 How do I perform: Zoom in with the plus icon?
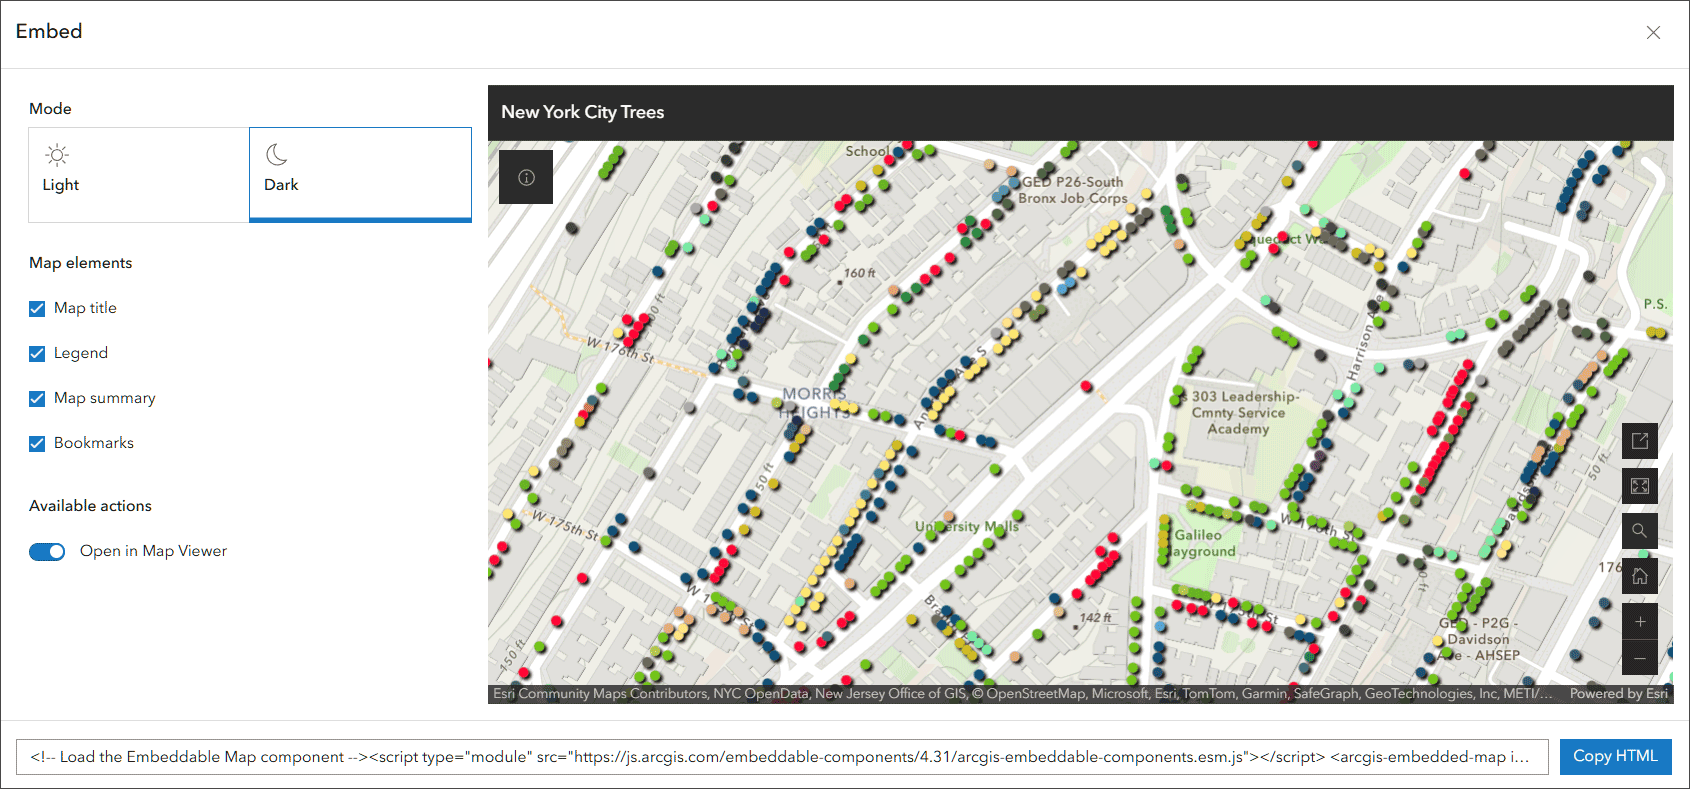[1640, 621]
